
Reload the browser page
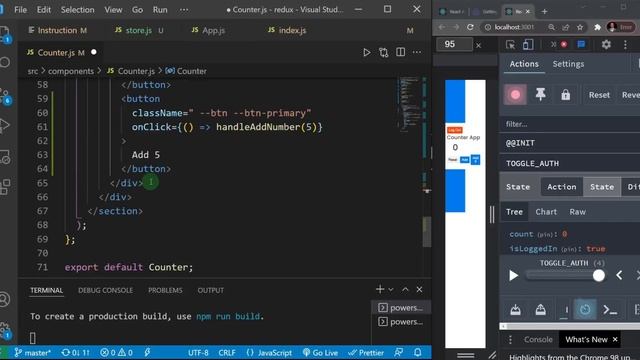click(x=470, y=27)
